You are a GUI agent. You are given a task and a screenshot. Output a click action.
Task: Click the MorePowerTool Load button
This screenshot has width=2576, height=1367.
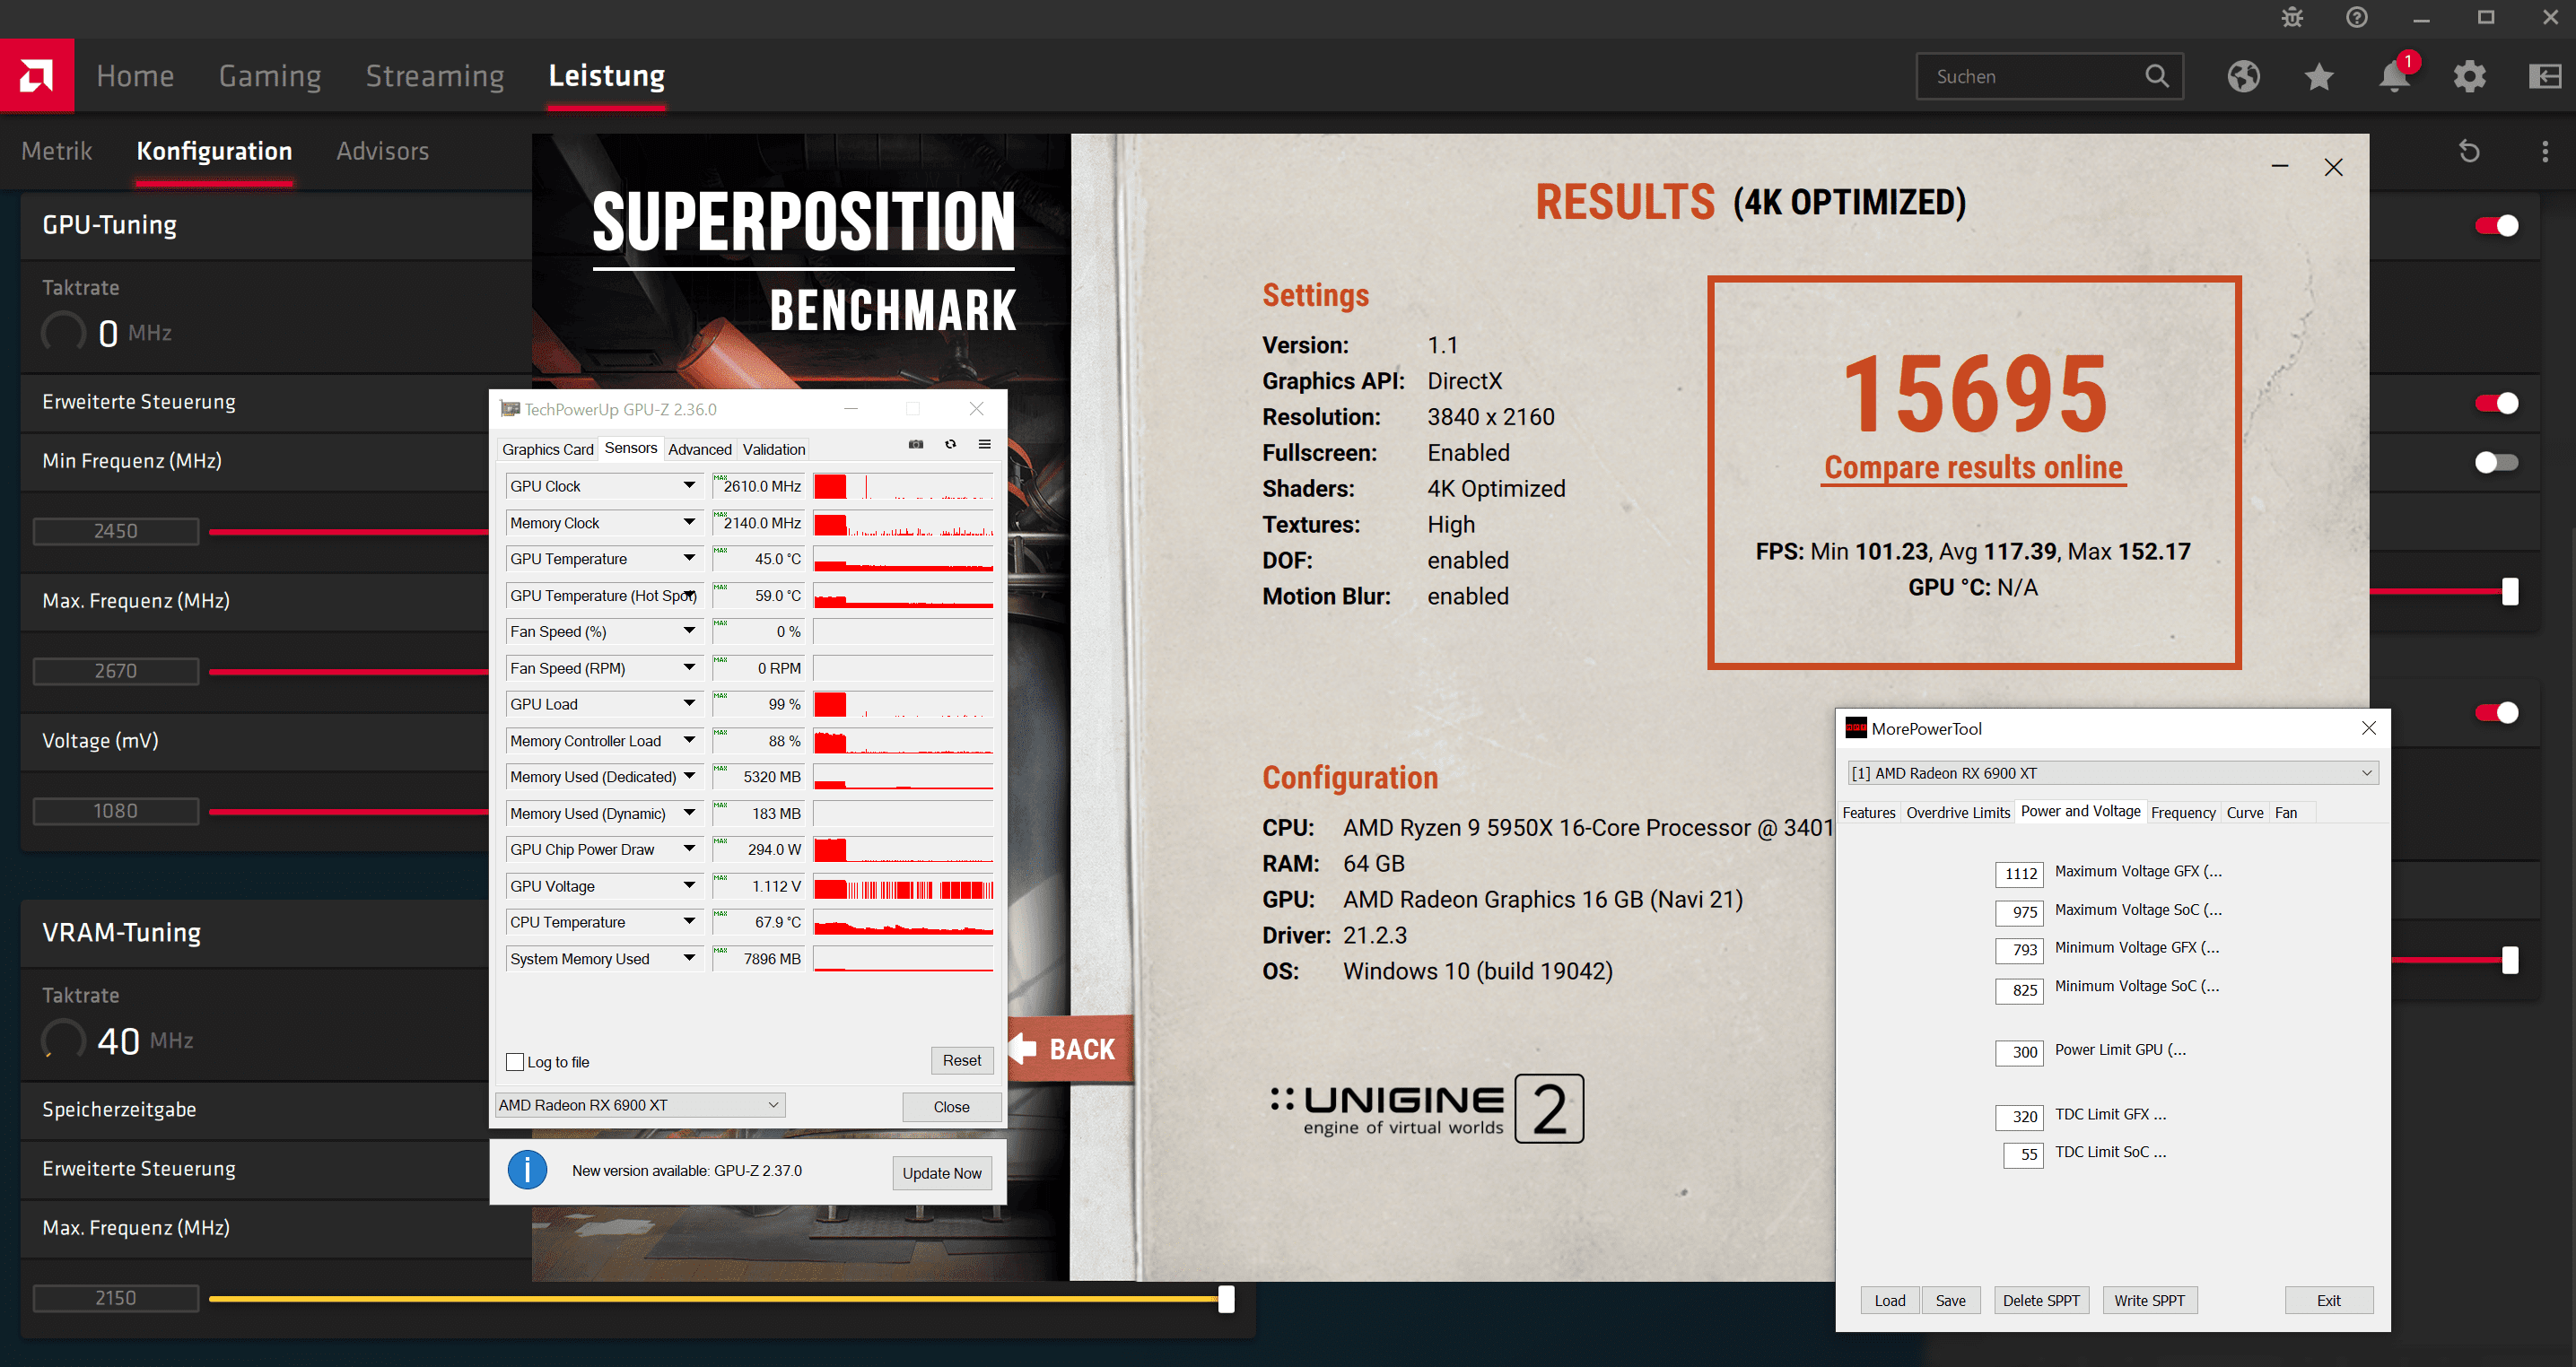tap(1889, 1300)
